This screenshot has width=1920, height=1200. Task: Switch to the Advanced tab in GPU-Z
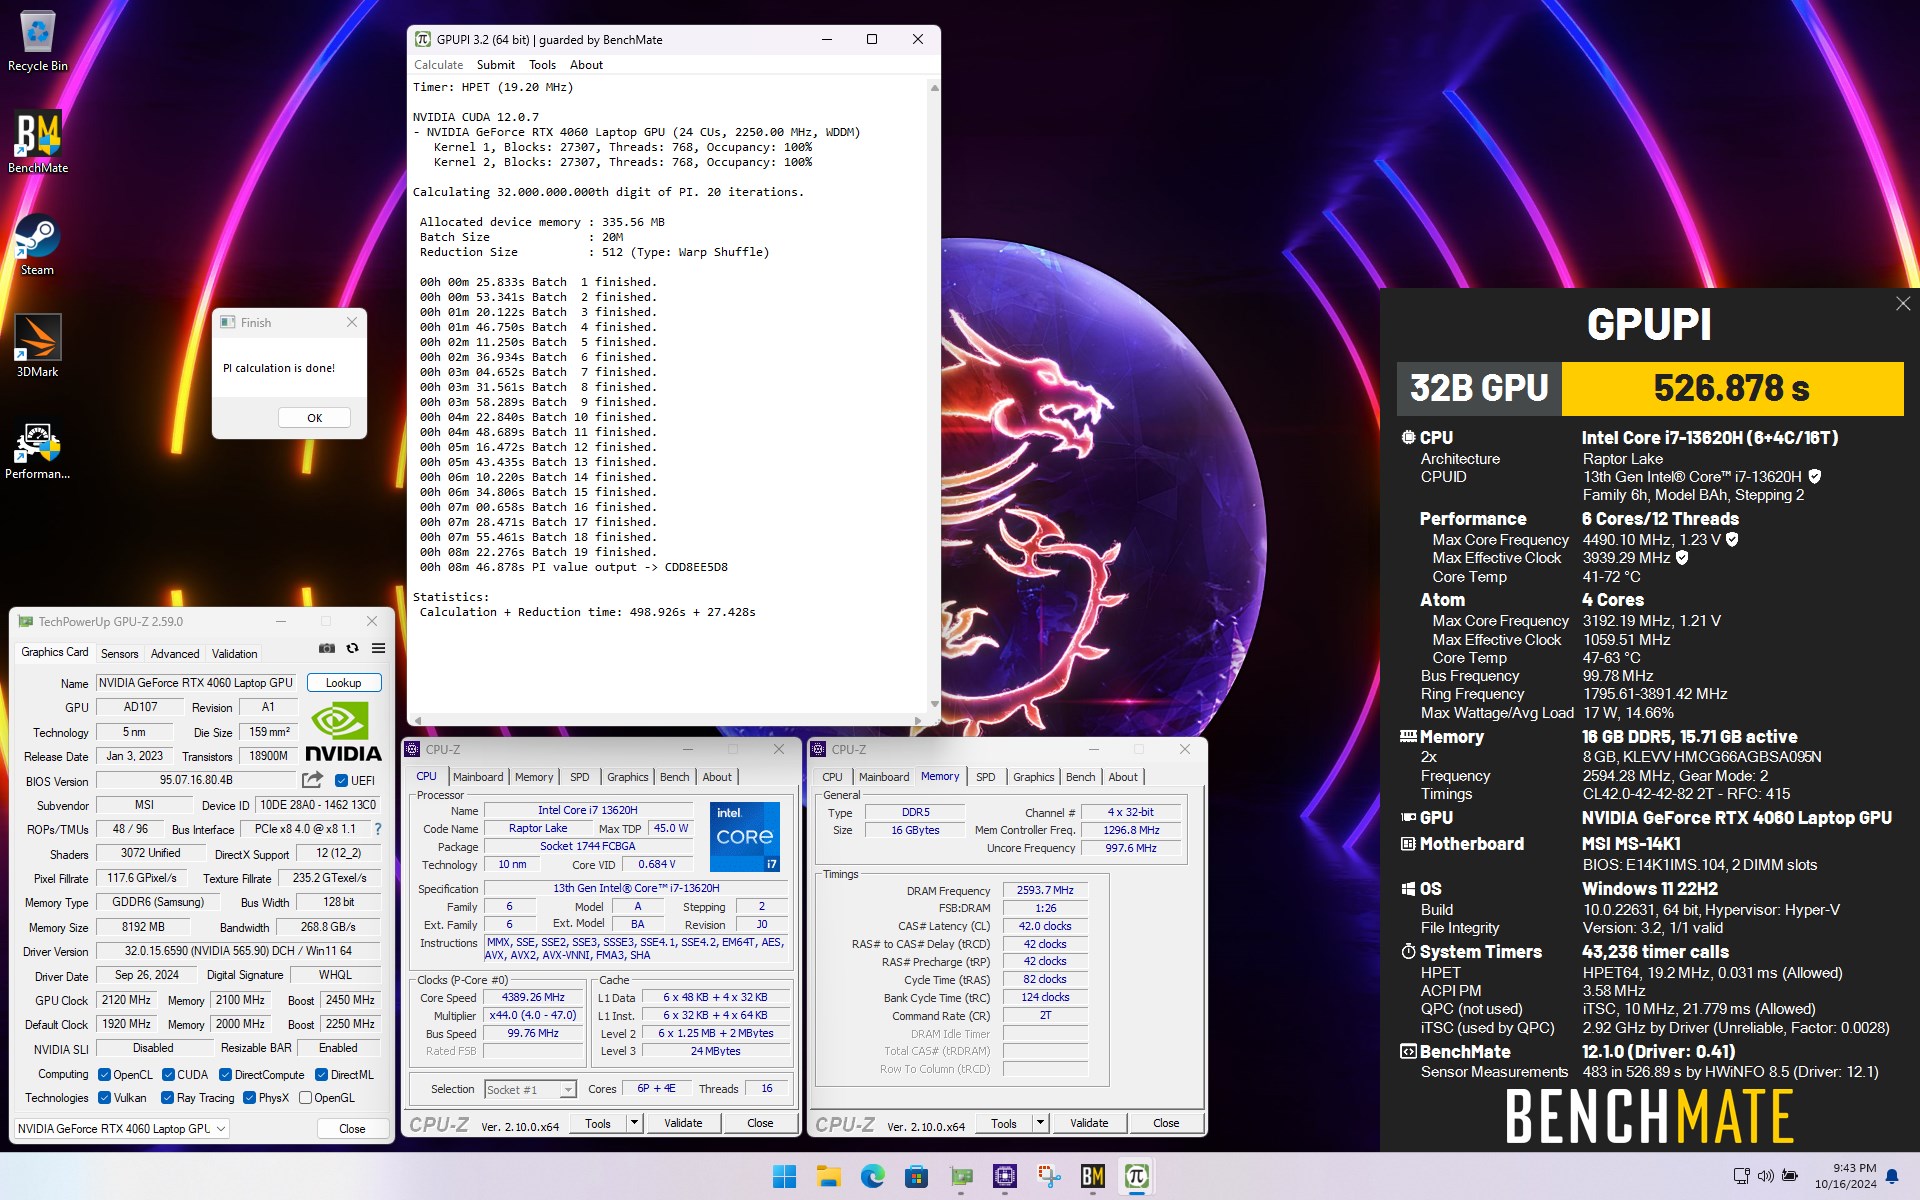click(x=175, y=653)
